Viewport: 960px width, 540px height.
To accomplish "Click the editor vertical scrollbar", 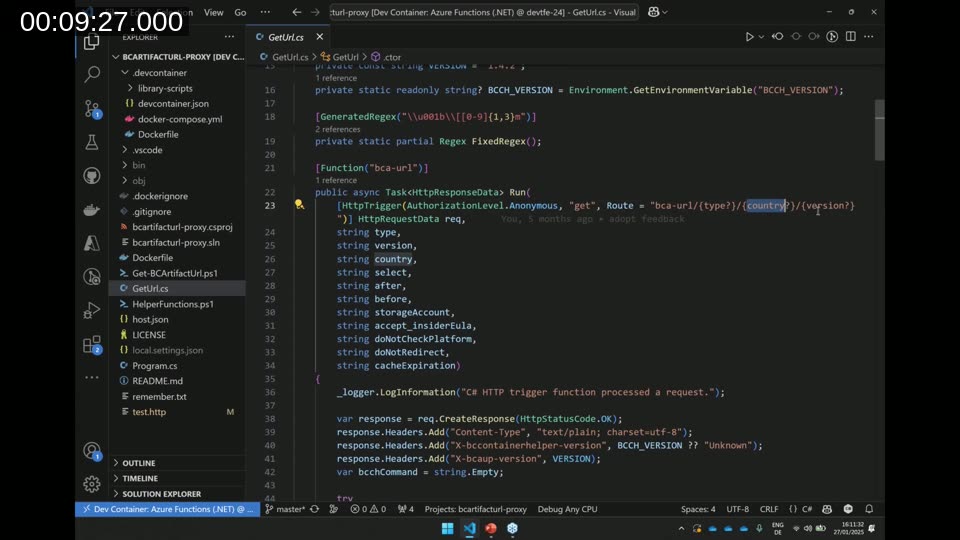I will [880, 130].
